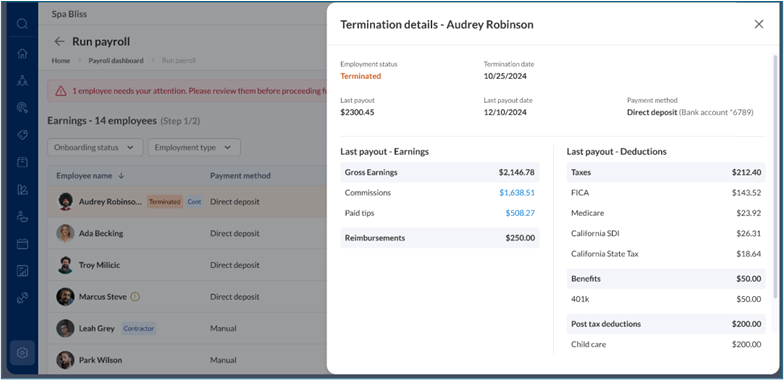Click Ada Becking's Direct deposit cell

[x=234, y=233]
